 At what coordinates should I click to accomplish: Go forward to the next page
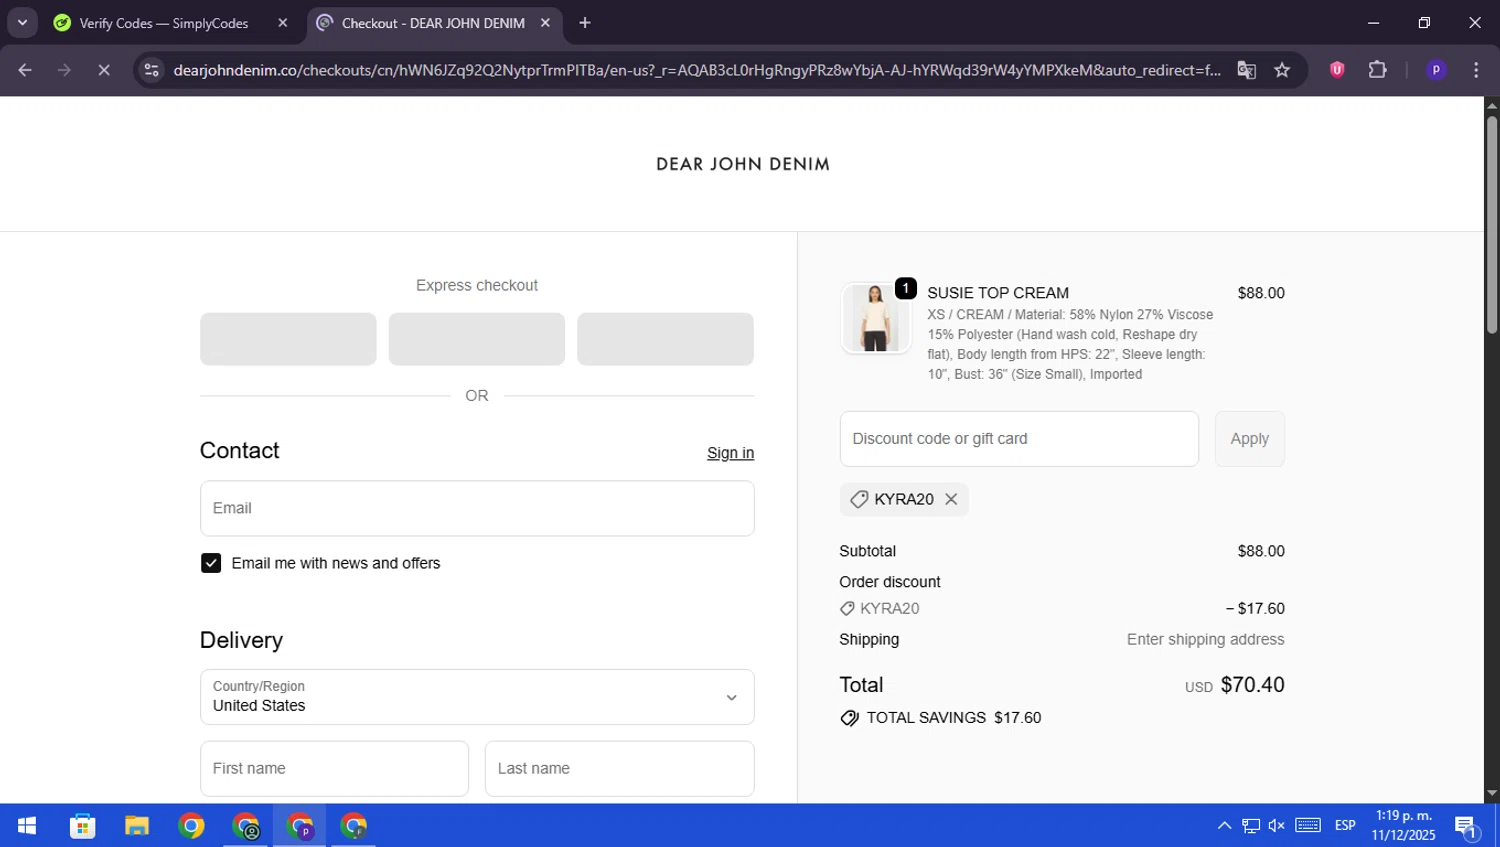point(64,70)
